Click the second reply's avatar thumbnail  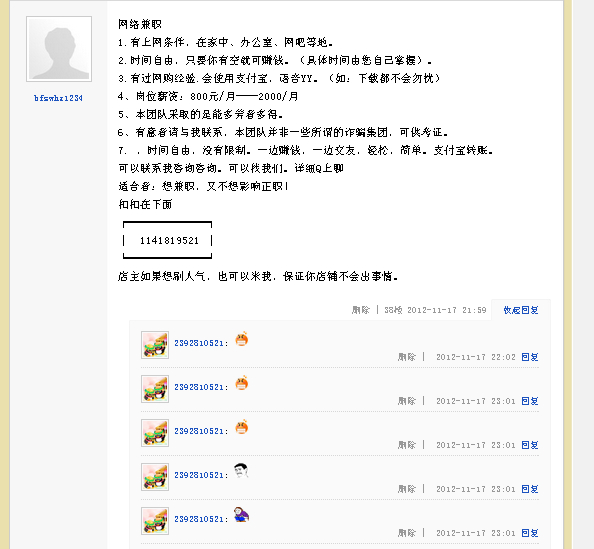(155, 389)
